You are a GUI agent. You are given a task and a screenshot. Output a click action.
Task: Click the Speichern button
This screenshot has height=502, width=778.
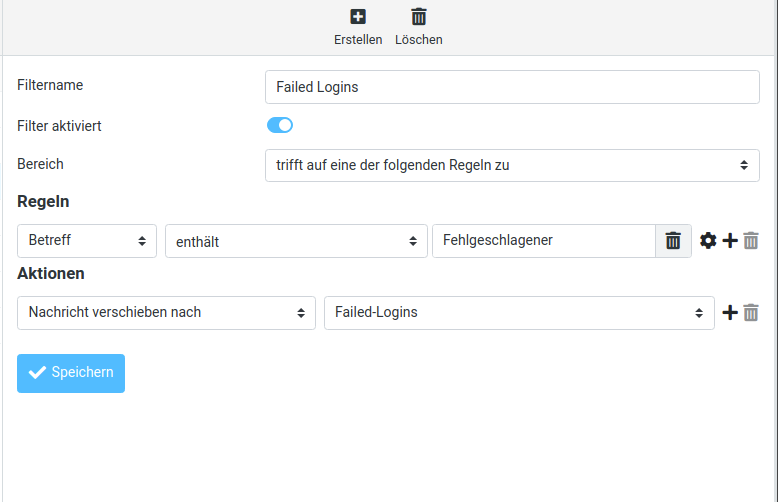[x=71, y=373]
